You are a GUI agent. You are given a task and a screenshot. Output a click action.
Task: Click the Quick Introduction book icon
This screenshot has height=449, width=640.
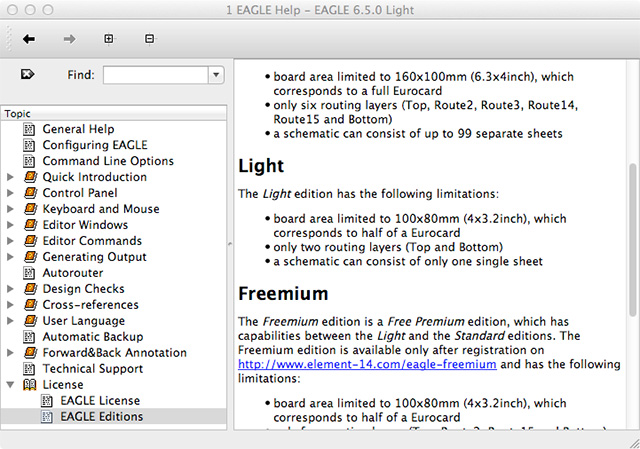coord(29,177)
